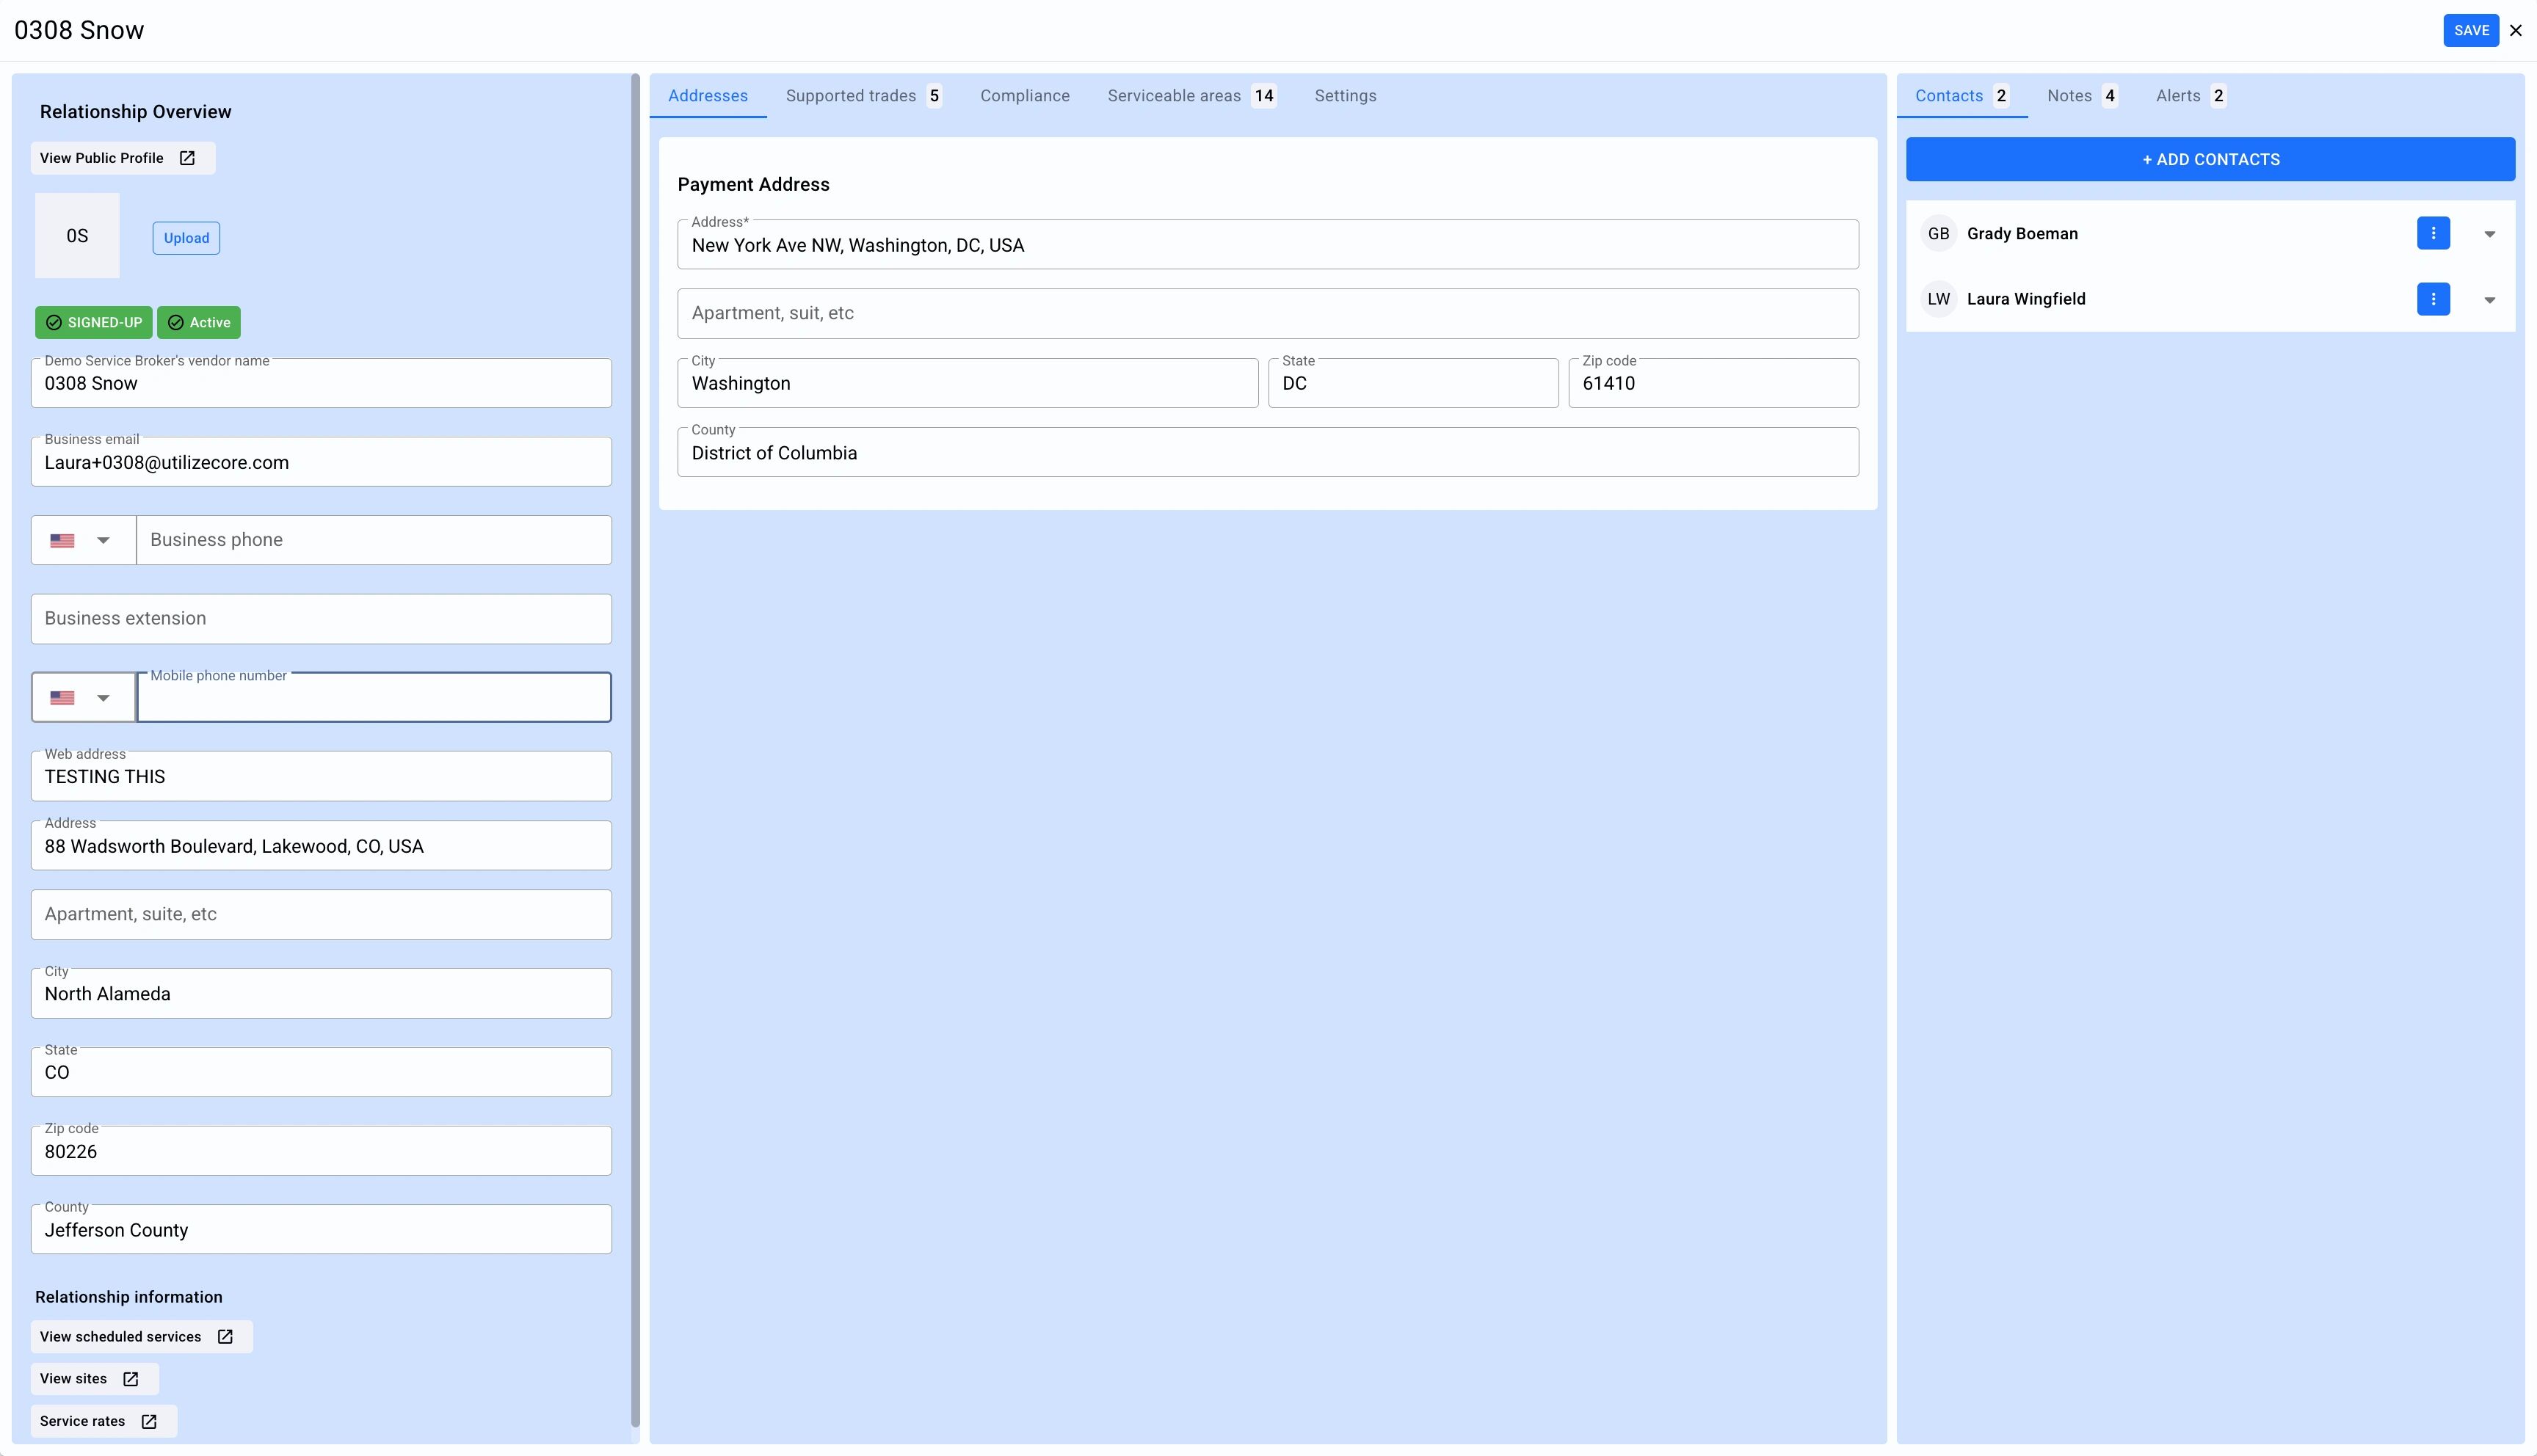Open three-dot menu for Grady Boeman
This screenshot has height=1456, width=2537.
coord(2432,233)
